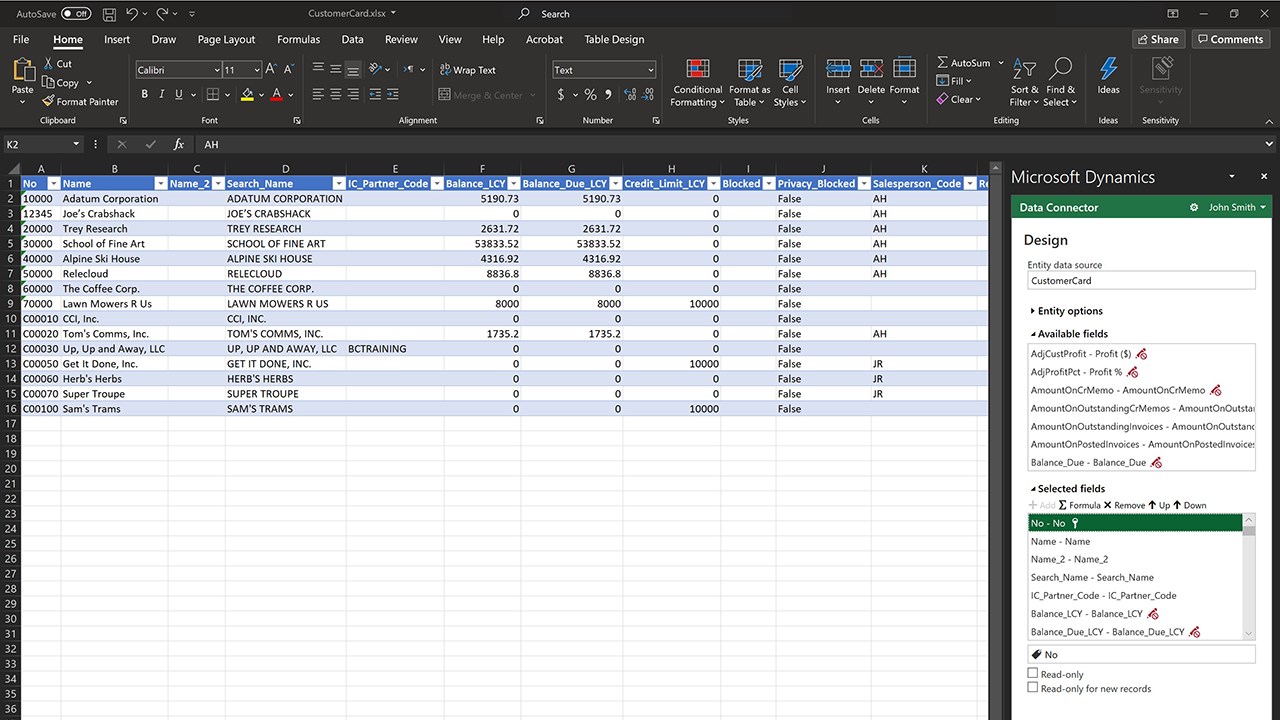Click the Redo arrow icon
Image resolution: width=1280 pixels, height=720 pixels.
coord(162,14)
